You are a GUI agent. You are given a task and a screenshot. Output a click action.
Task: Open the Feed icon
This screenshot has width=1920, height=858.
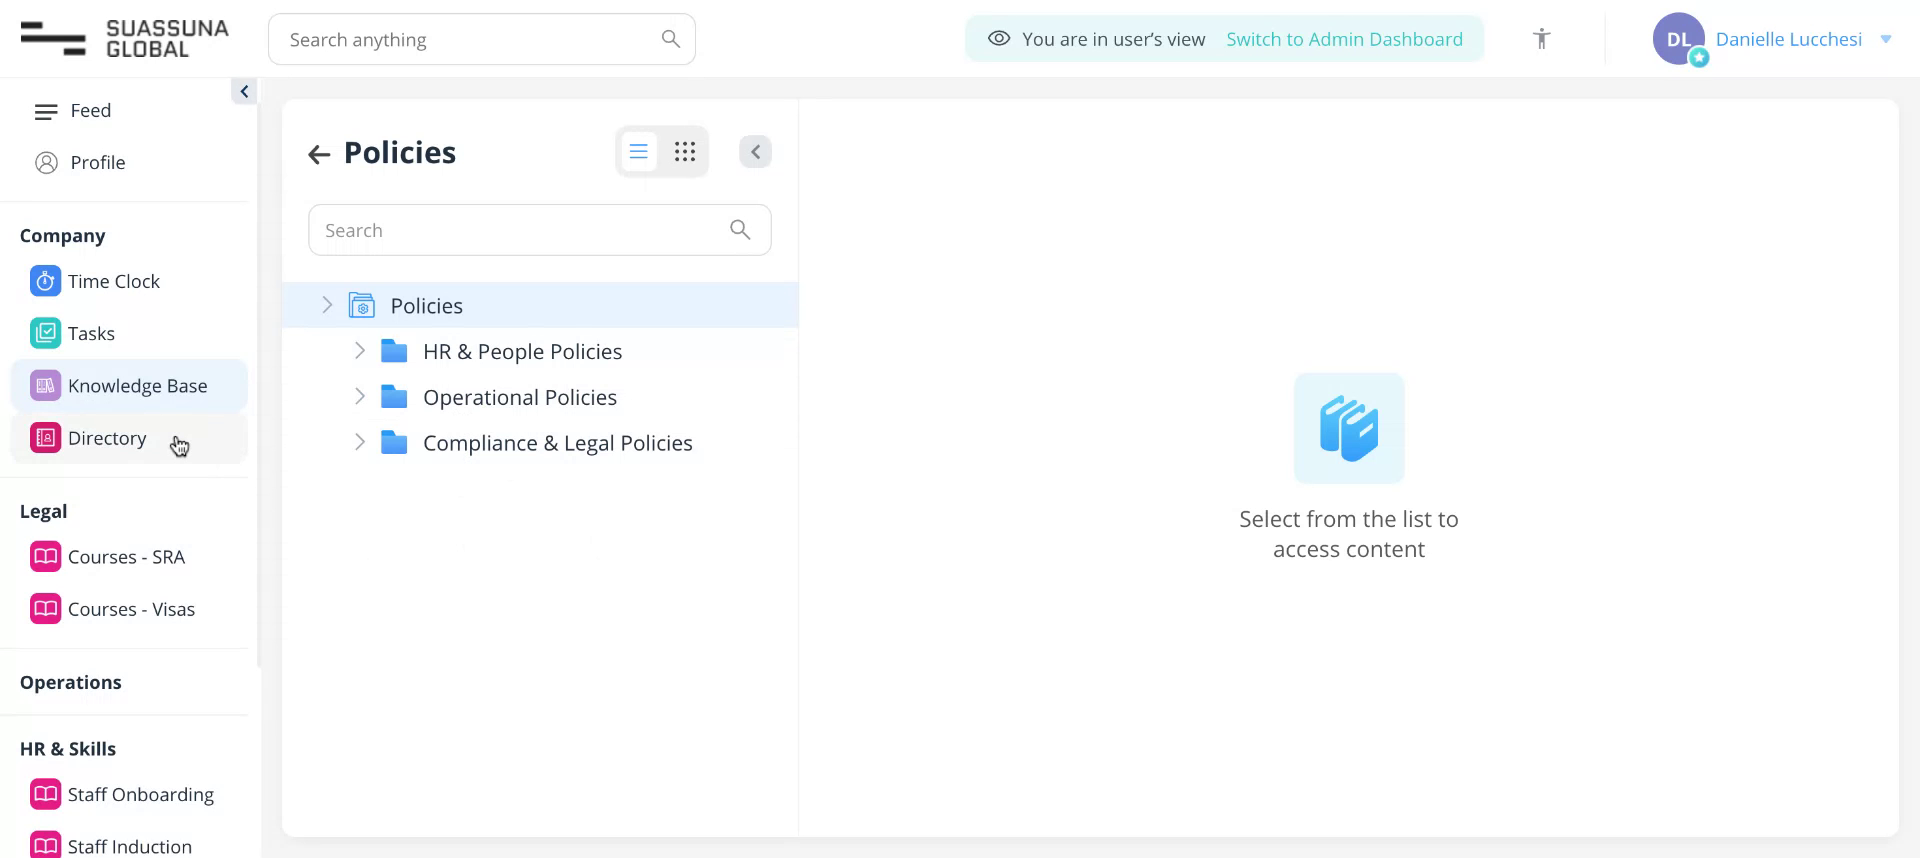click(46, 111)
